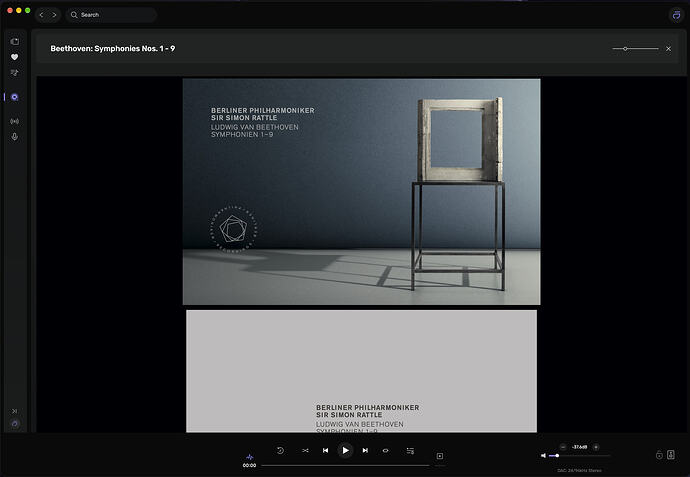Click the green macOS fullscreen button
690x477 pixels.
point(27,10)
